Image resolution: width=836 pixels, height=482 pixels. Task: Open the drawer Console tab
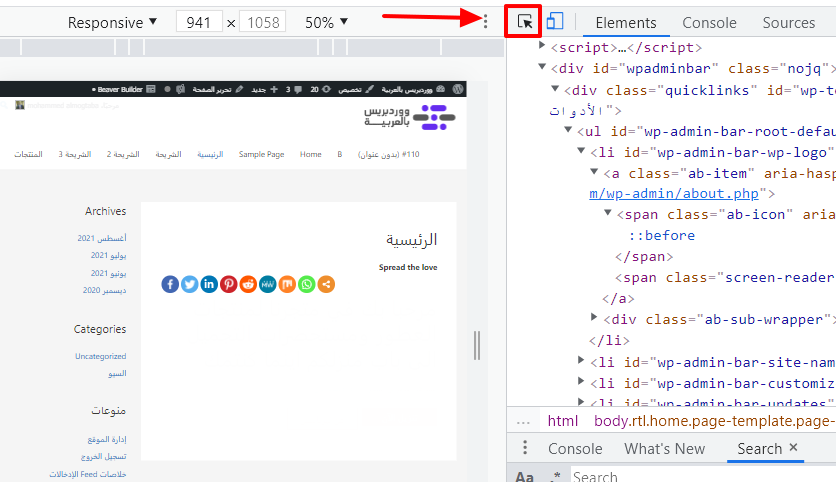[575, 449]
